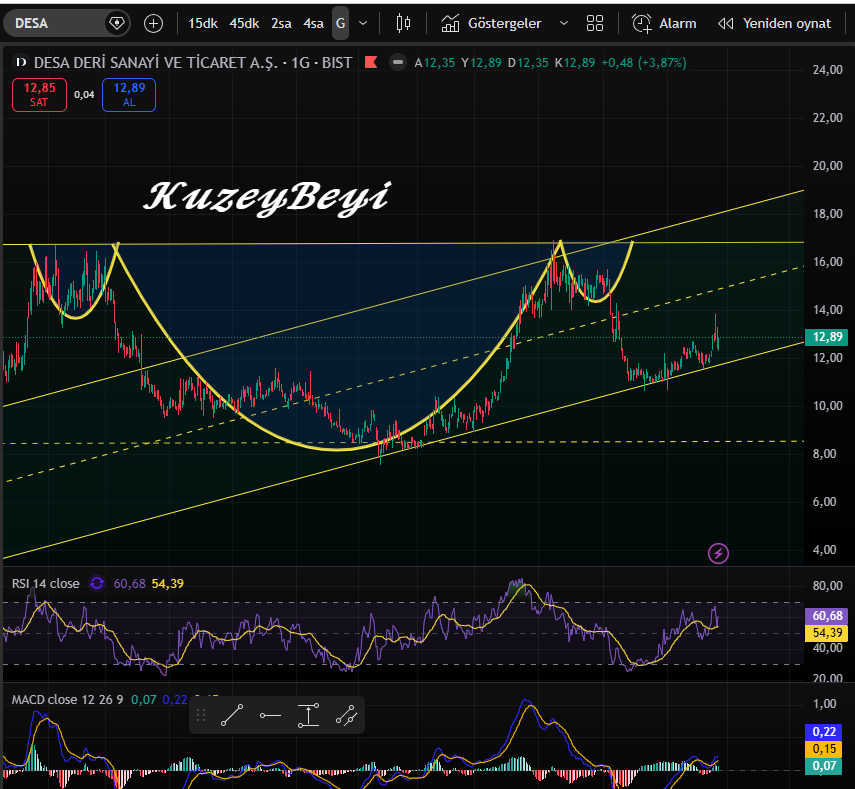Click the orange 0,15 MACD axis label

[824, 749]
